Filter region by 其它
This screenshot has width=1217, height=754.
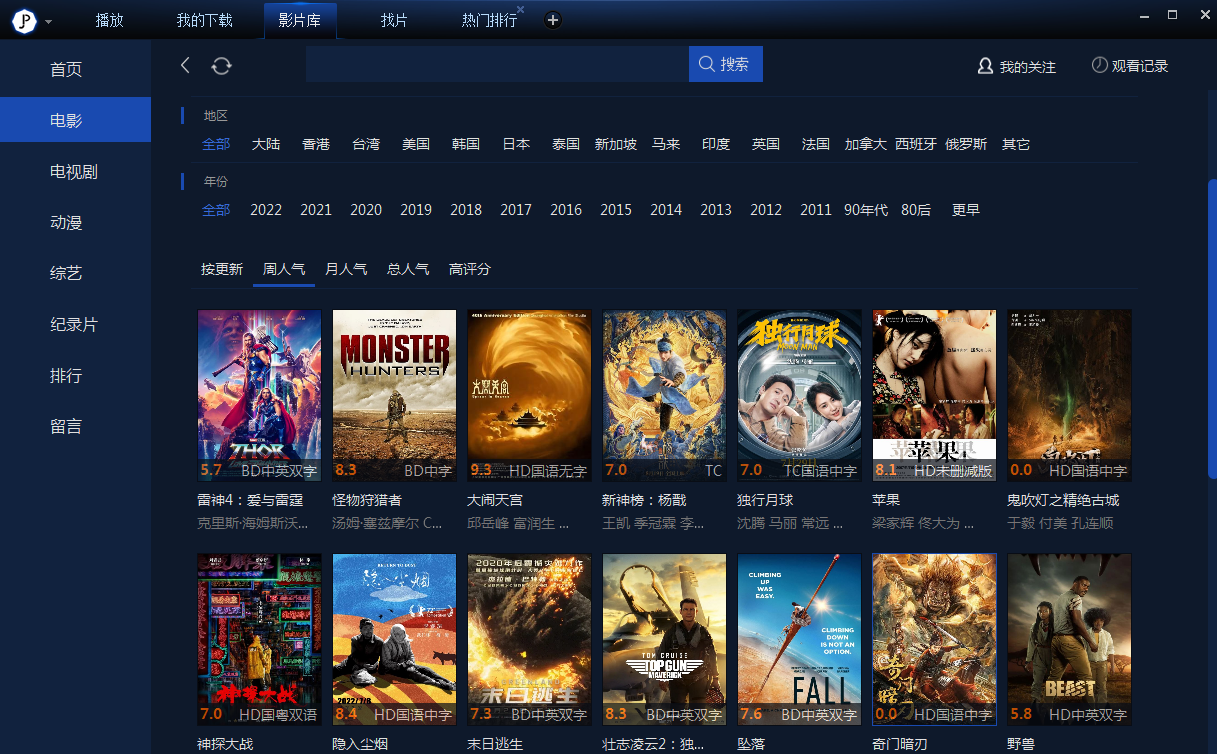click(1016, 144)
